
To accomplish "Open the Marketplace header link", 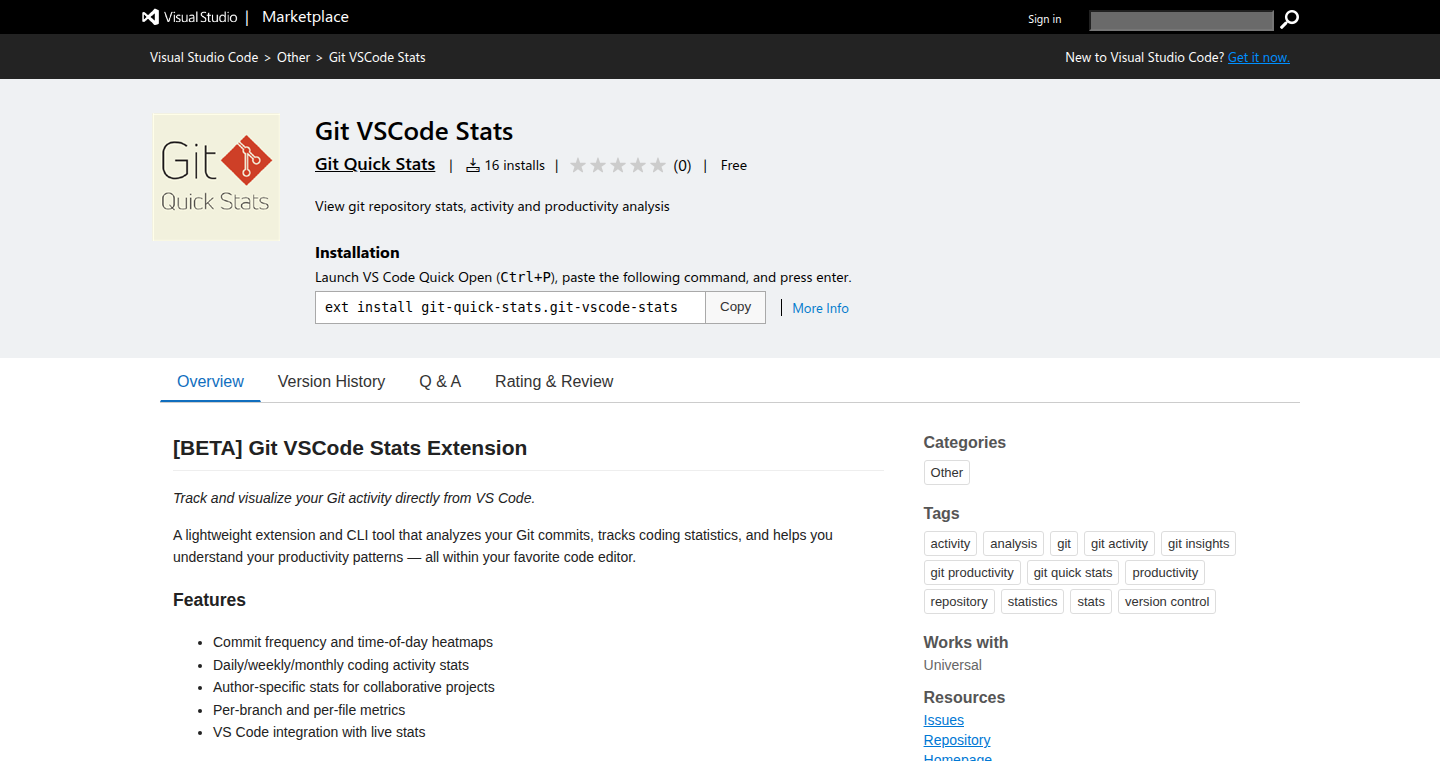I will [305, 17].
